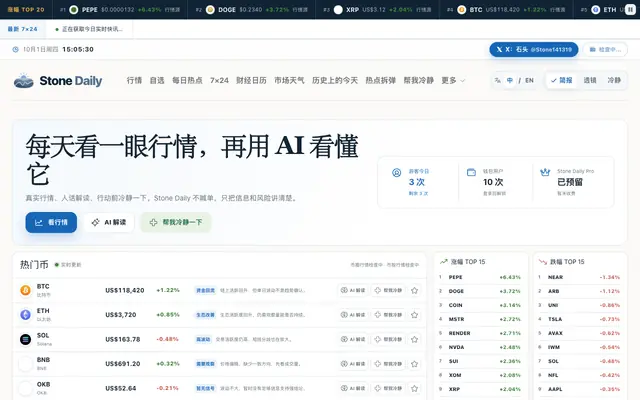The image size is (640, 400).
Task: Open 自选 in the navigation
Action: [x=157, y=80]
